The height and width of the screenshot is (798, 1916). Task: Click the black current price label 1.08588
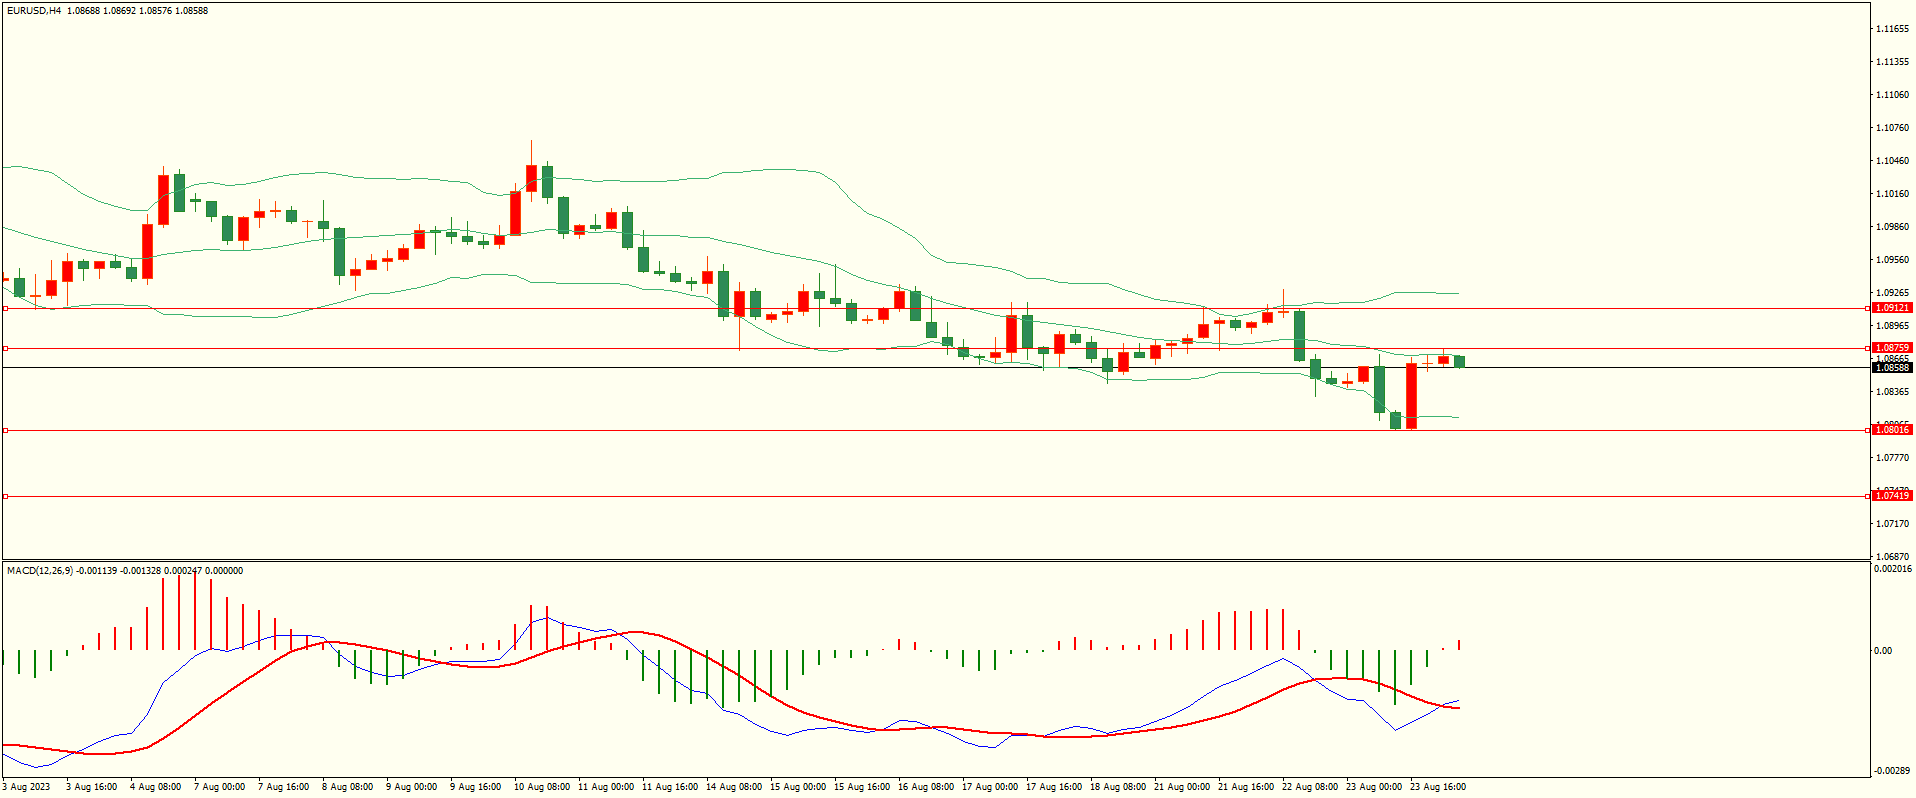pos(1891,368)
